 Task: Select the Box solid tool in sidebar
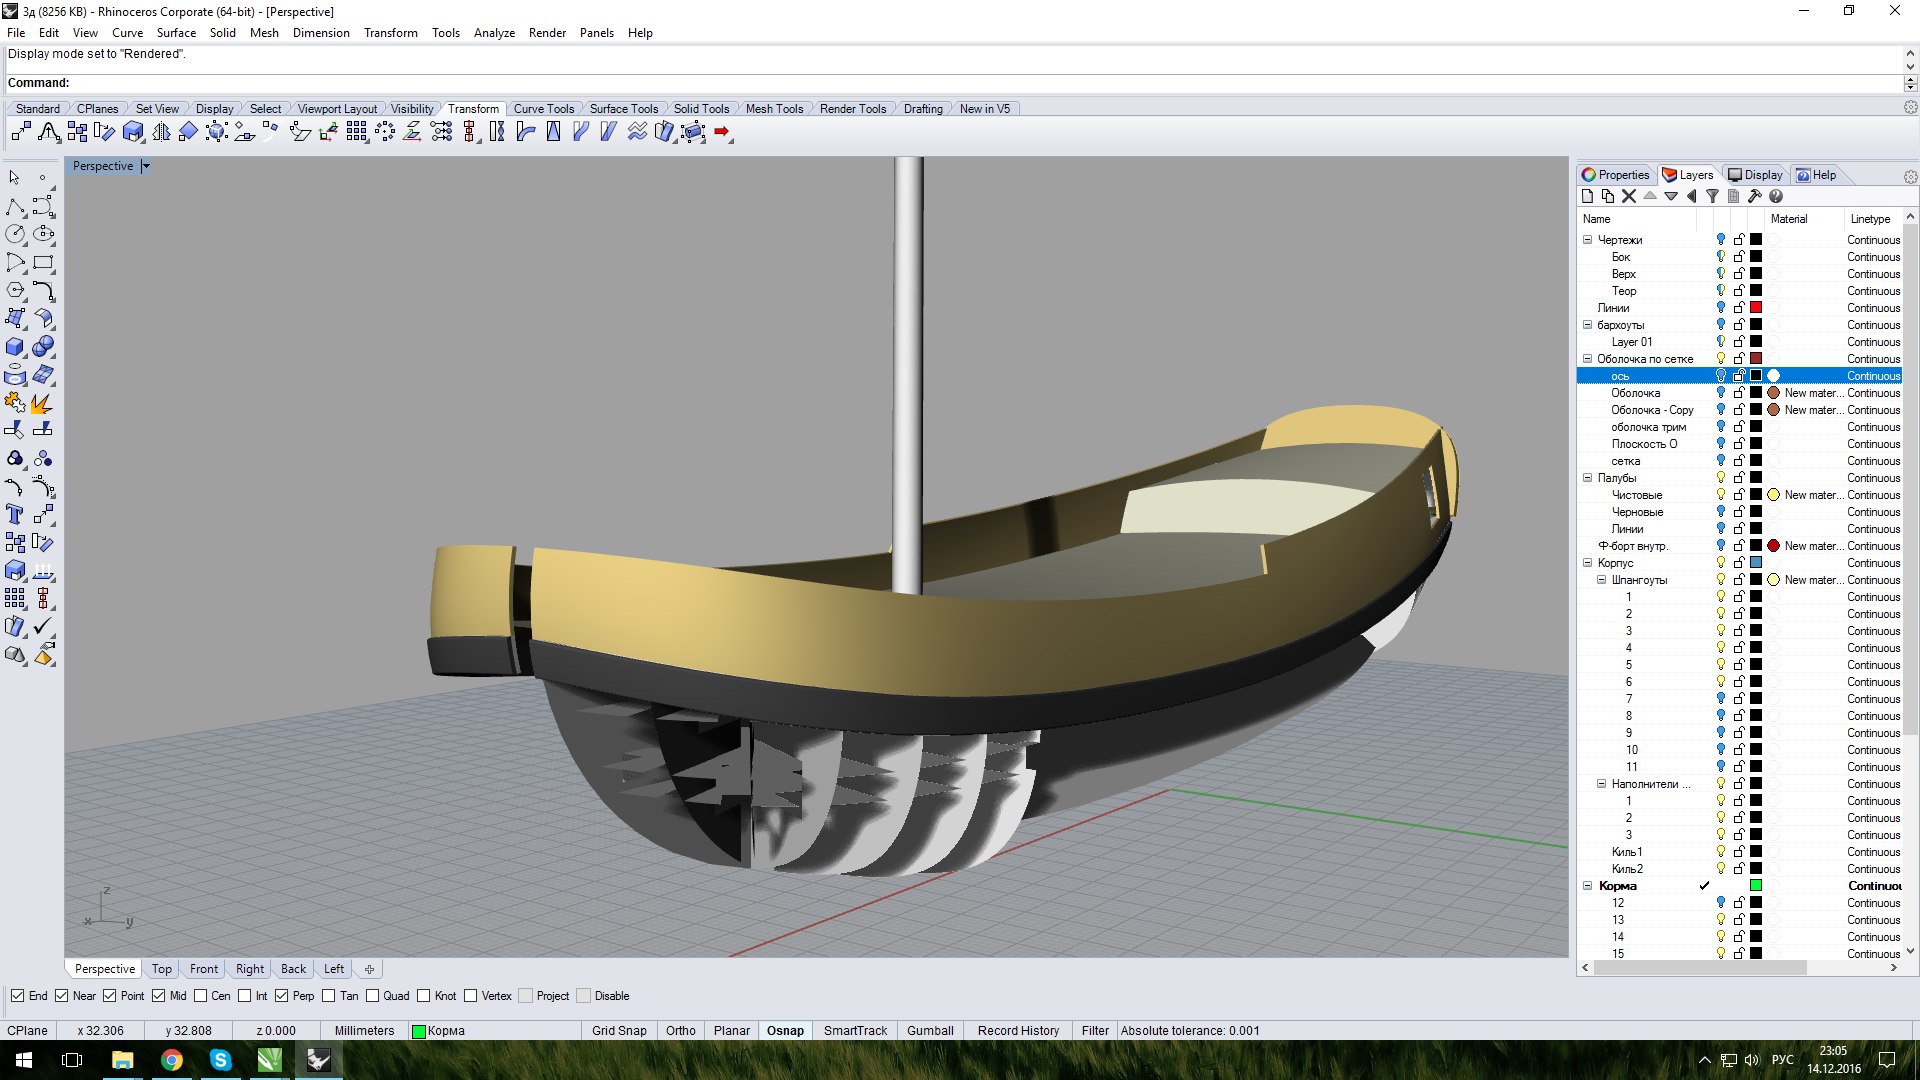(x=15, y=347)
